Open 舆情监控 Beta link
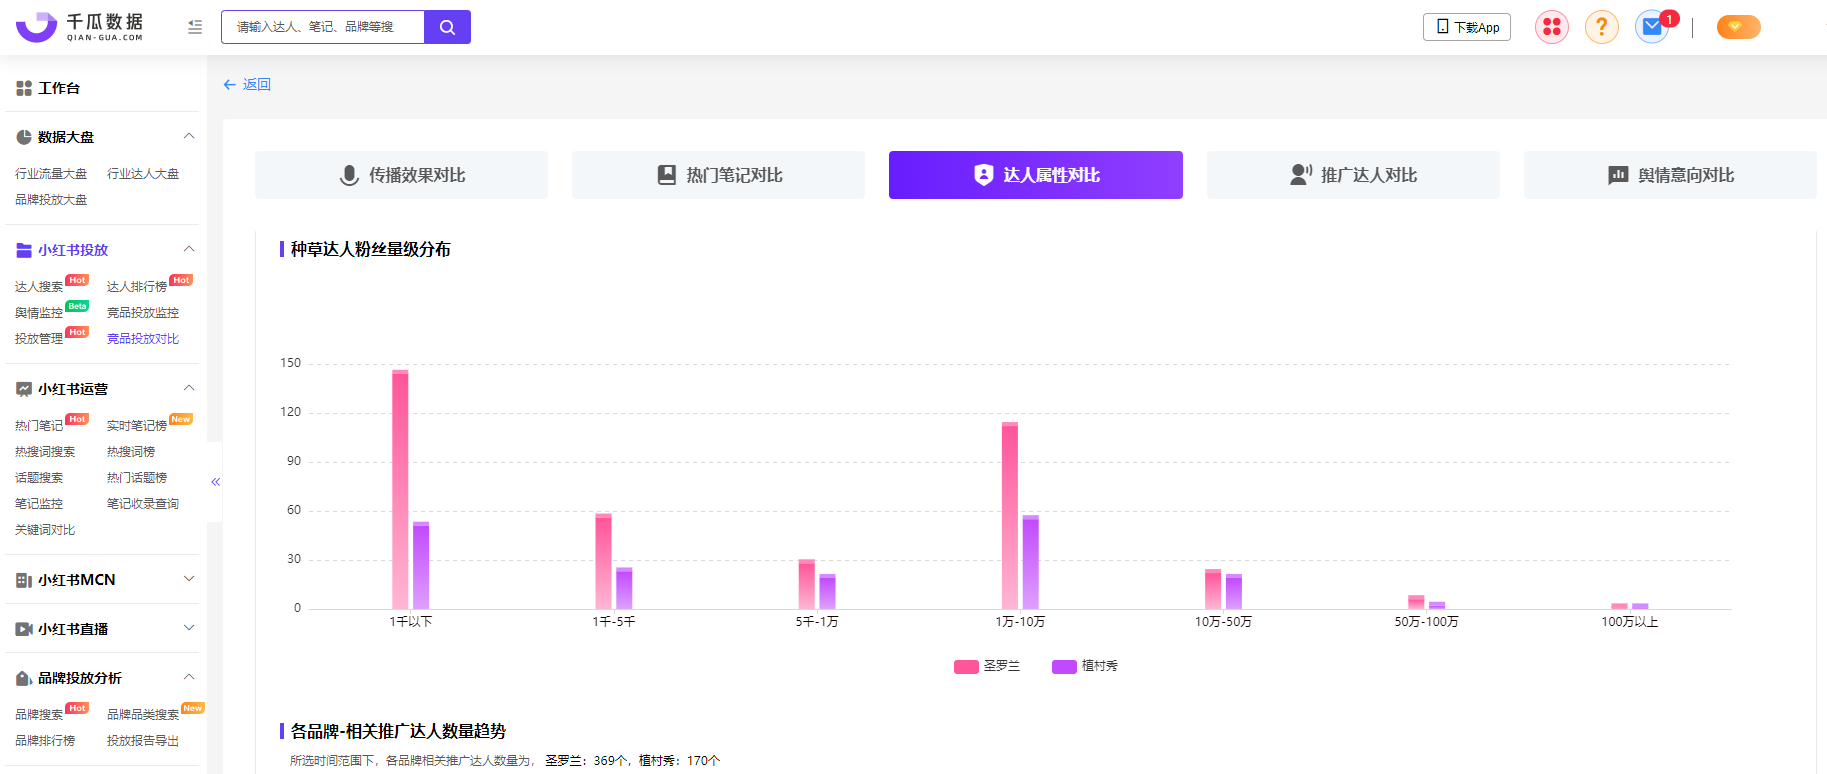This screenshot has width=1827, height=774. (x=39, y=313)
